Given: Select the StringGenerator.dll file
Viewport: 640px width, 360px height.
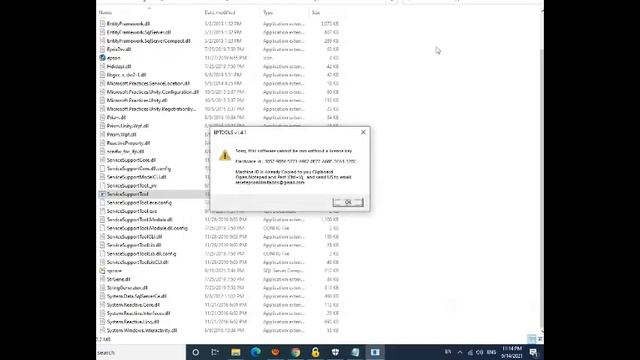Looking at the screenshot, I should tap(127, 288).
